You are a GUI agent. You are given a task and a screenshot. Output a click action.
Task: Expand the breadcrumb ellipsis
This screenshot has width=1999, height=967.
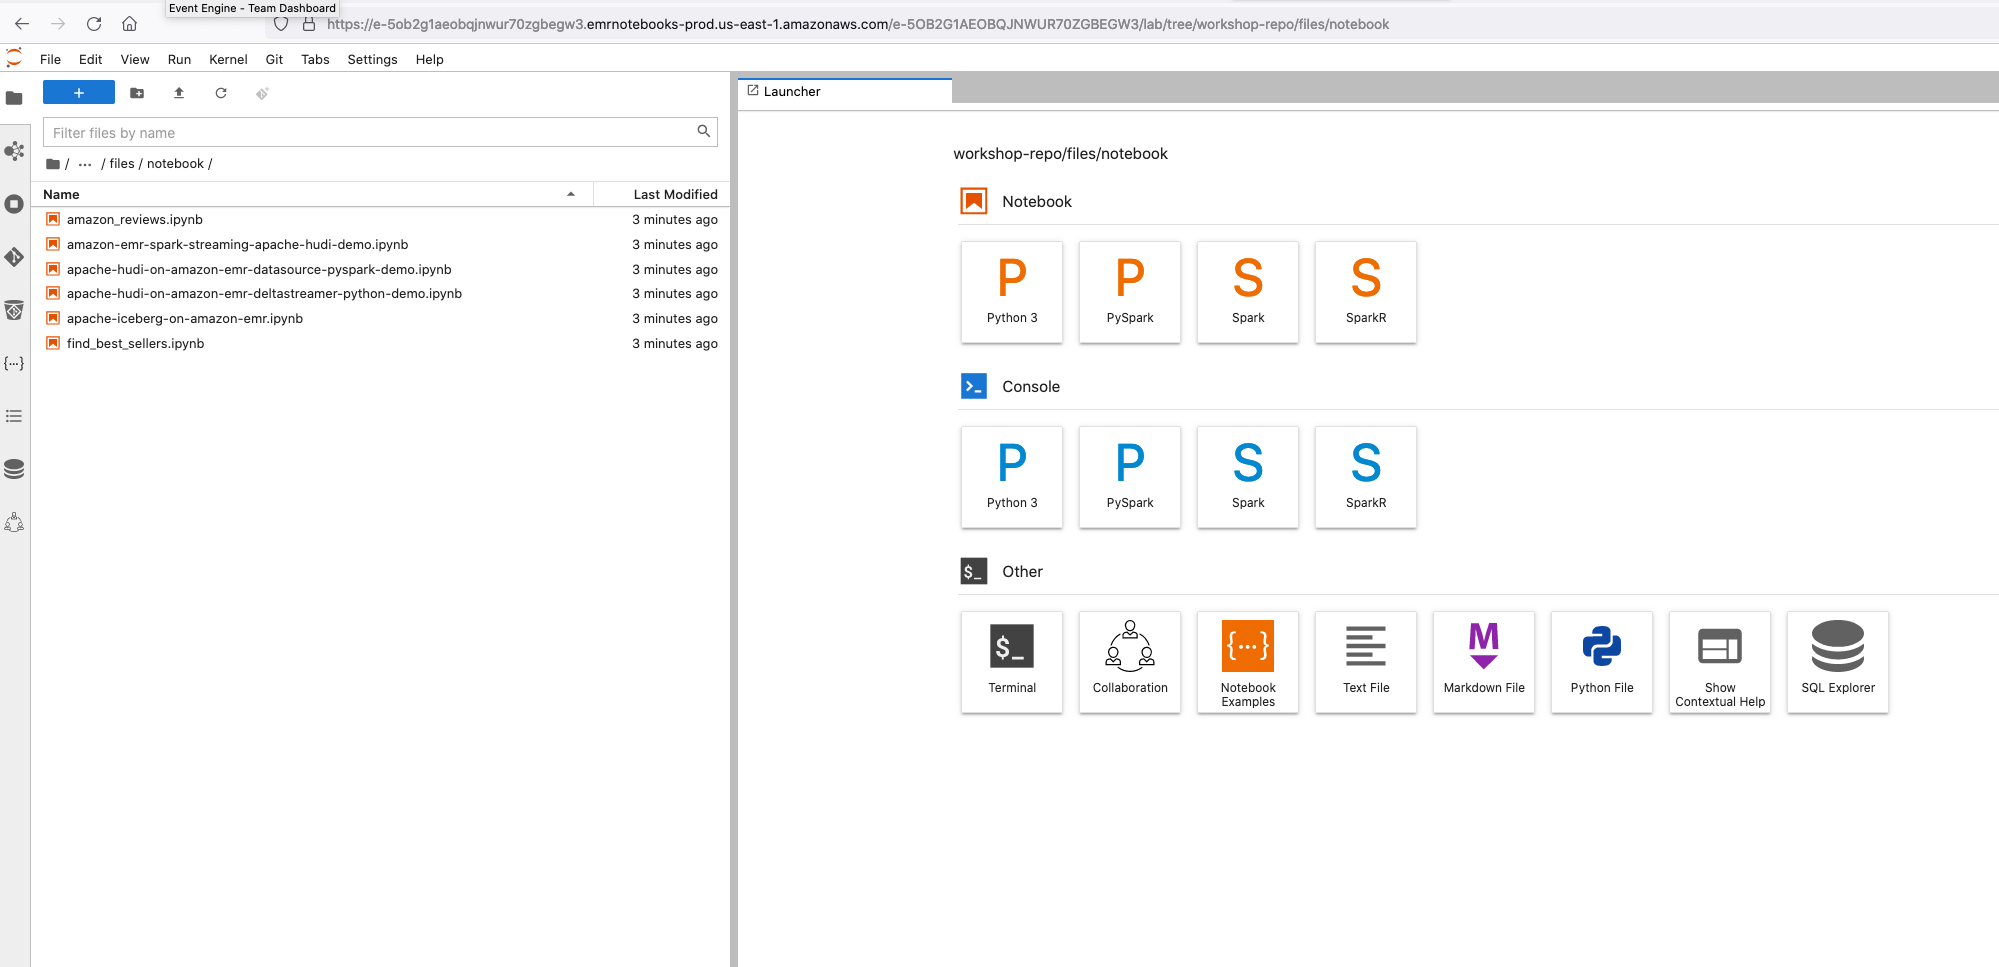pyautogui.click(x=85, y=164)
